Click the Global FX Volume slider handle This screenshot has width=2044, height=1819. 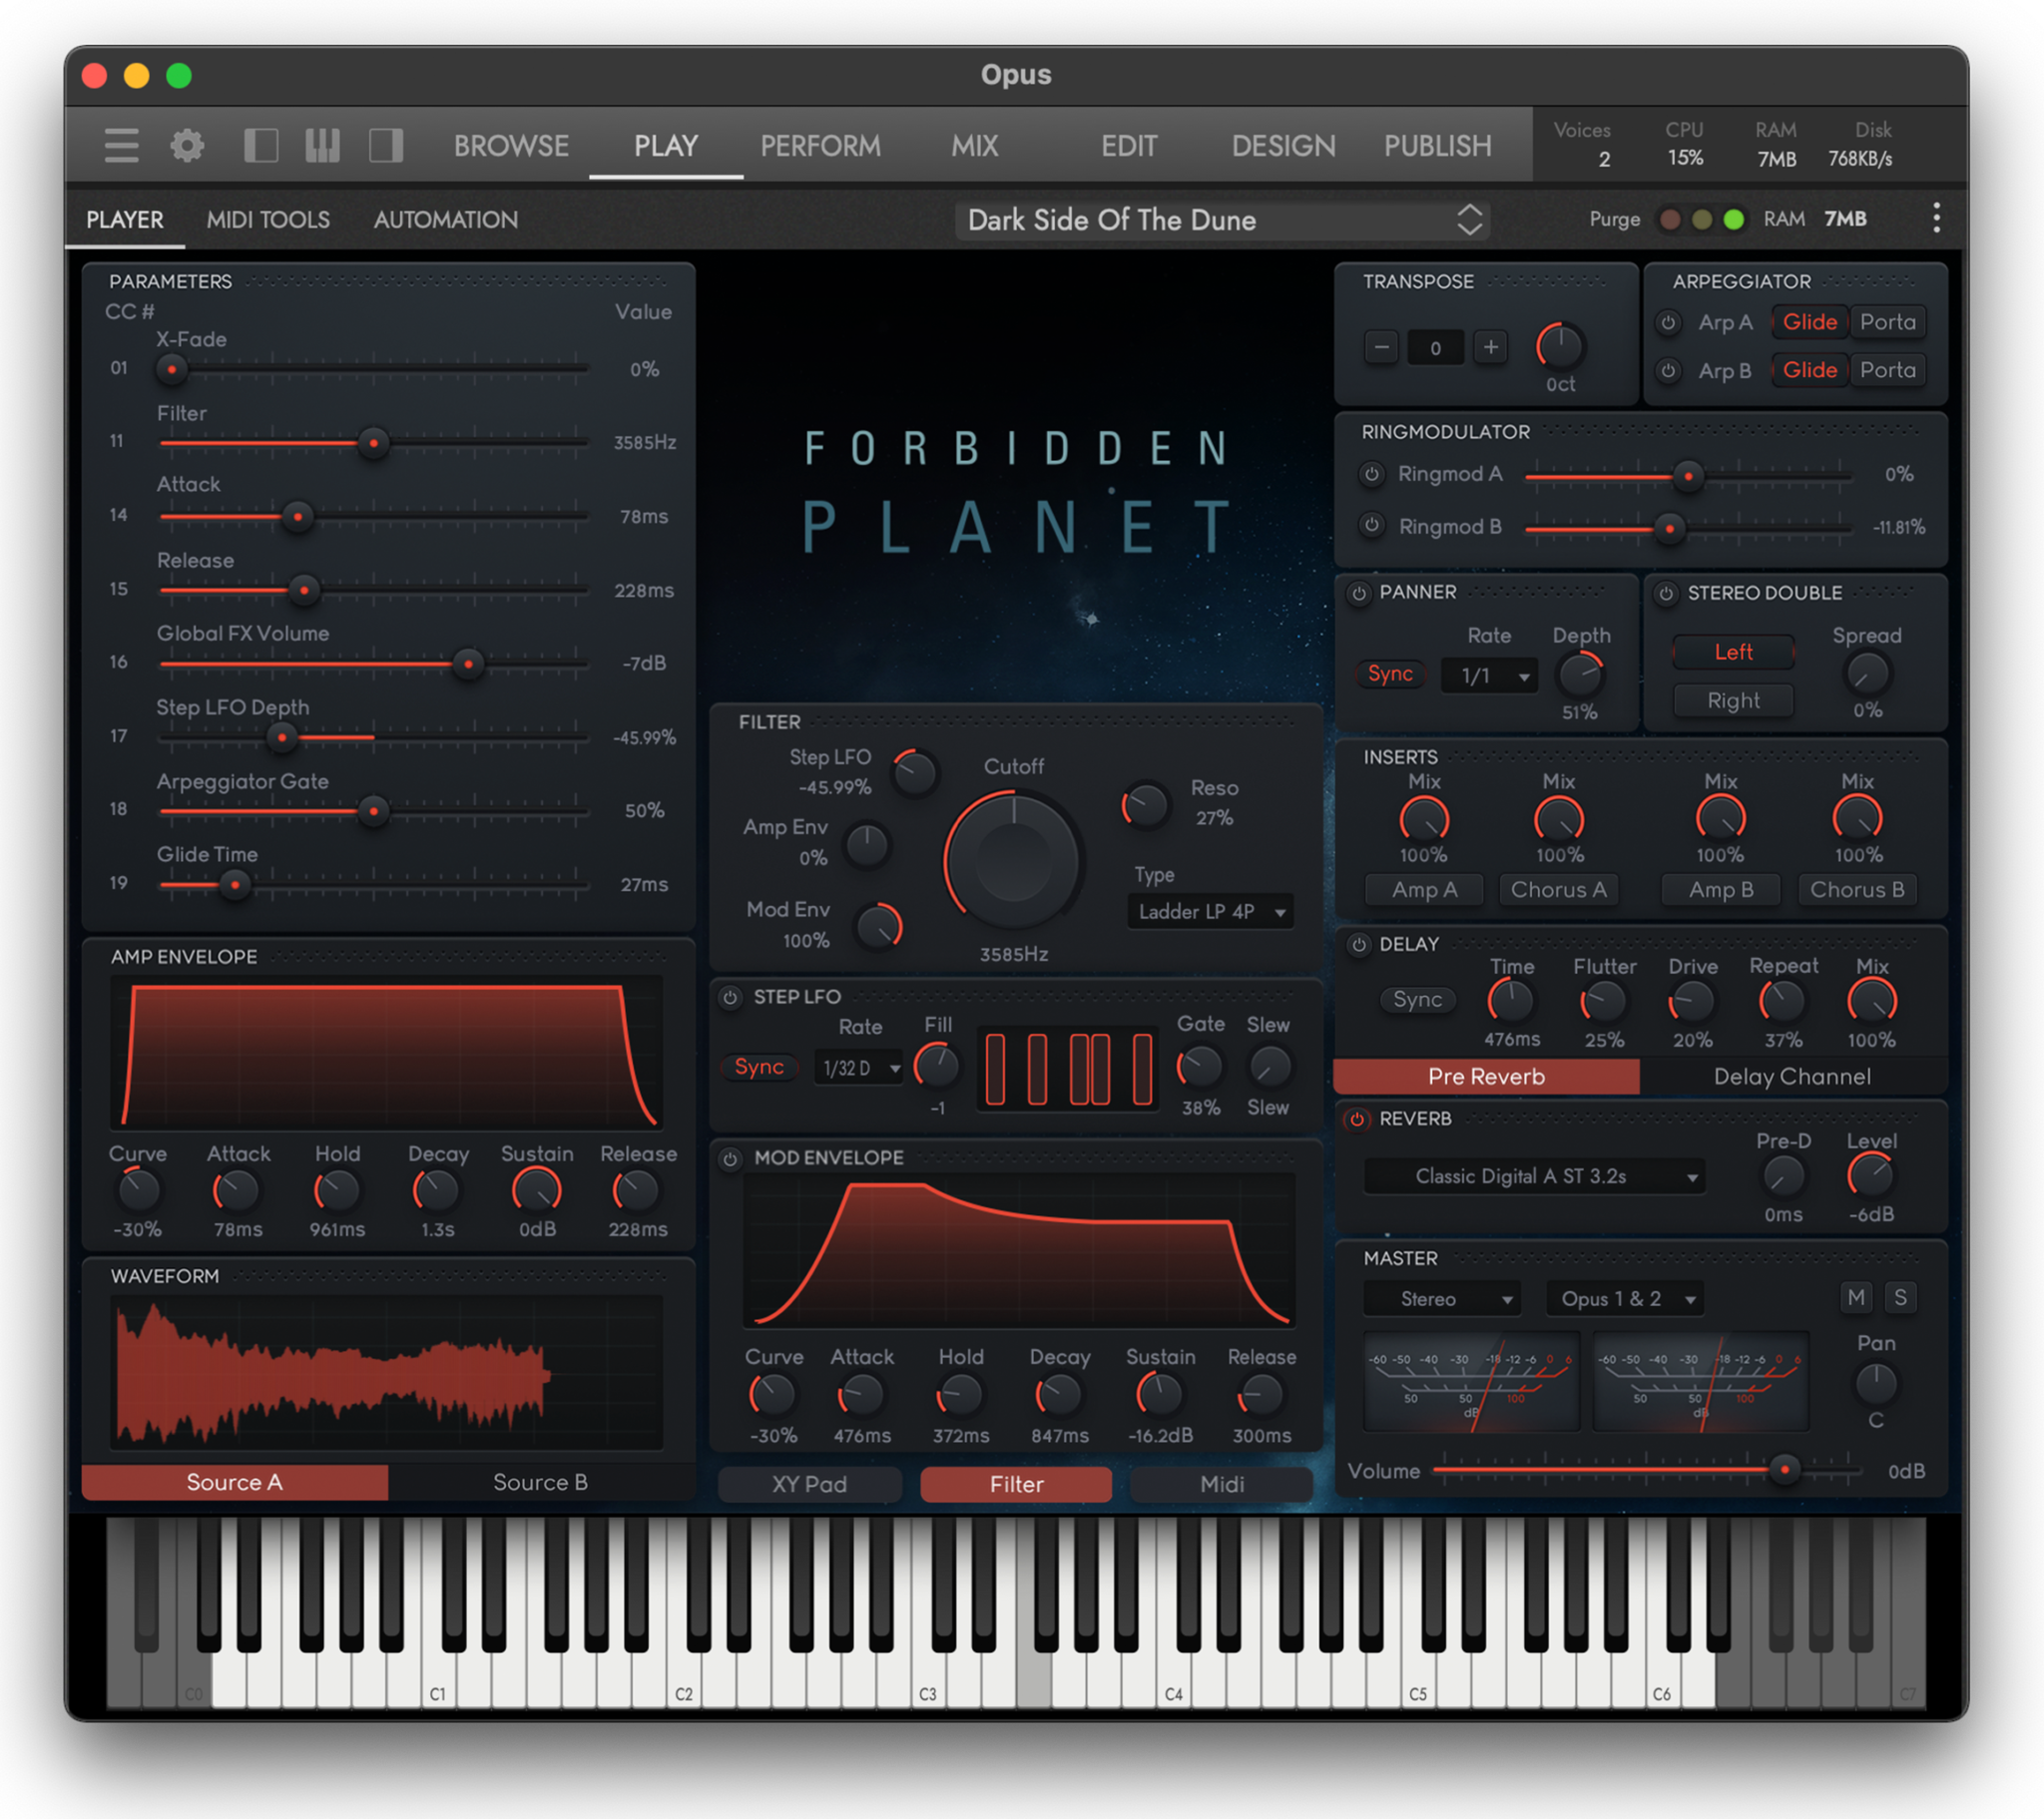467,664
